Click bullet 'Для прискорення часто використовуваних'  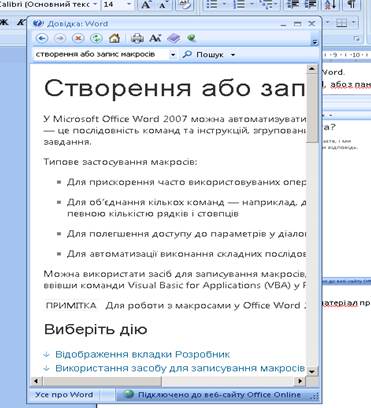(186, 182)
